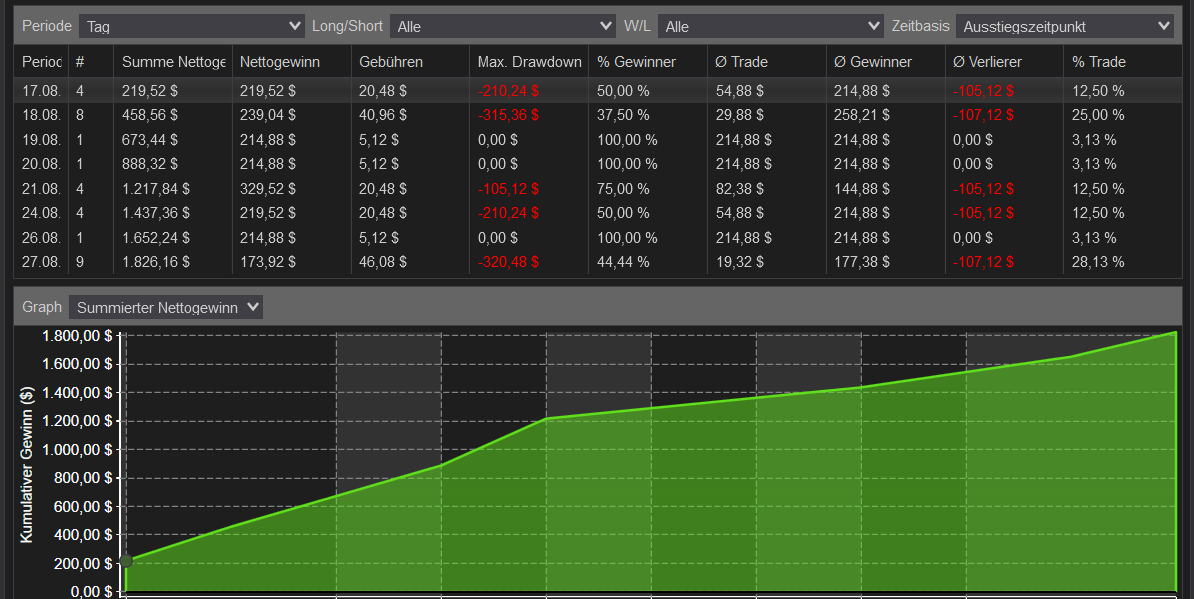This screenshot has width=1194, height=599.
Task: Click the 82,38 $ average trade cell
Action: (740, 189)
